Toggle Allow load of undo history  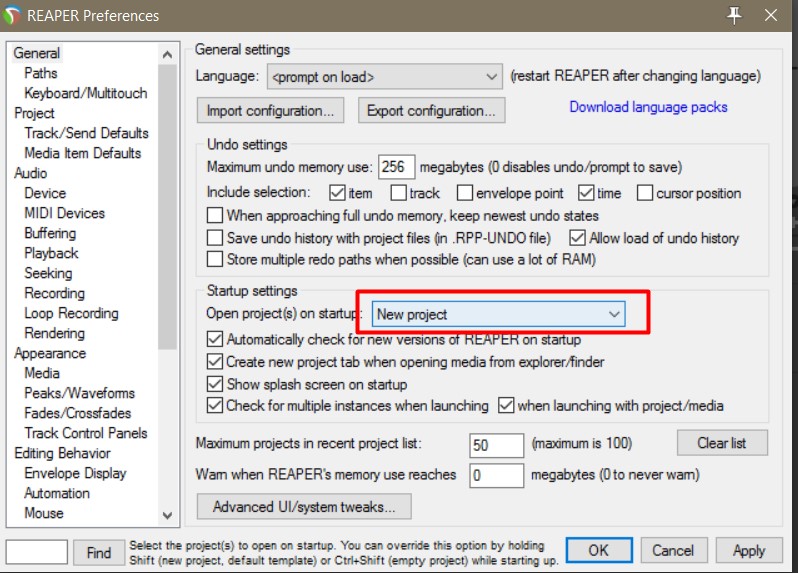tap(577, 238)
